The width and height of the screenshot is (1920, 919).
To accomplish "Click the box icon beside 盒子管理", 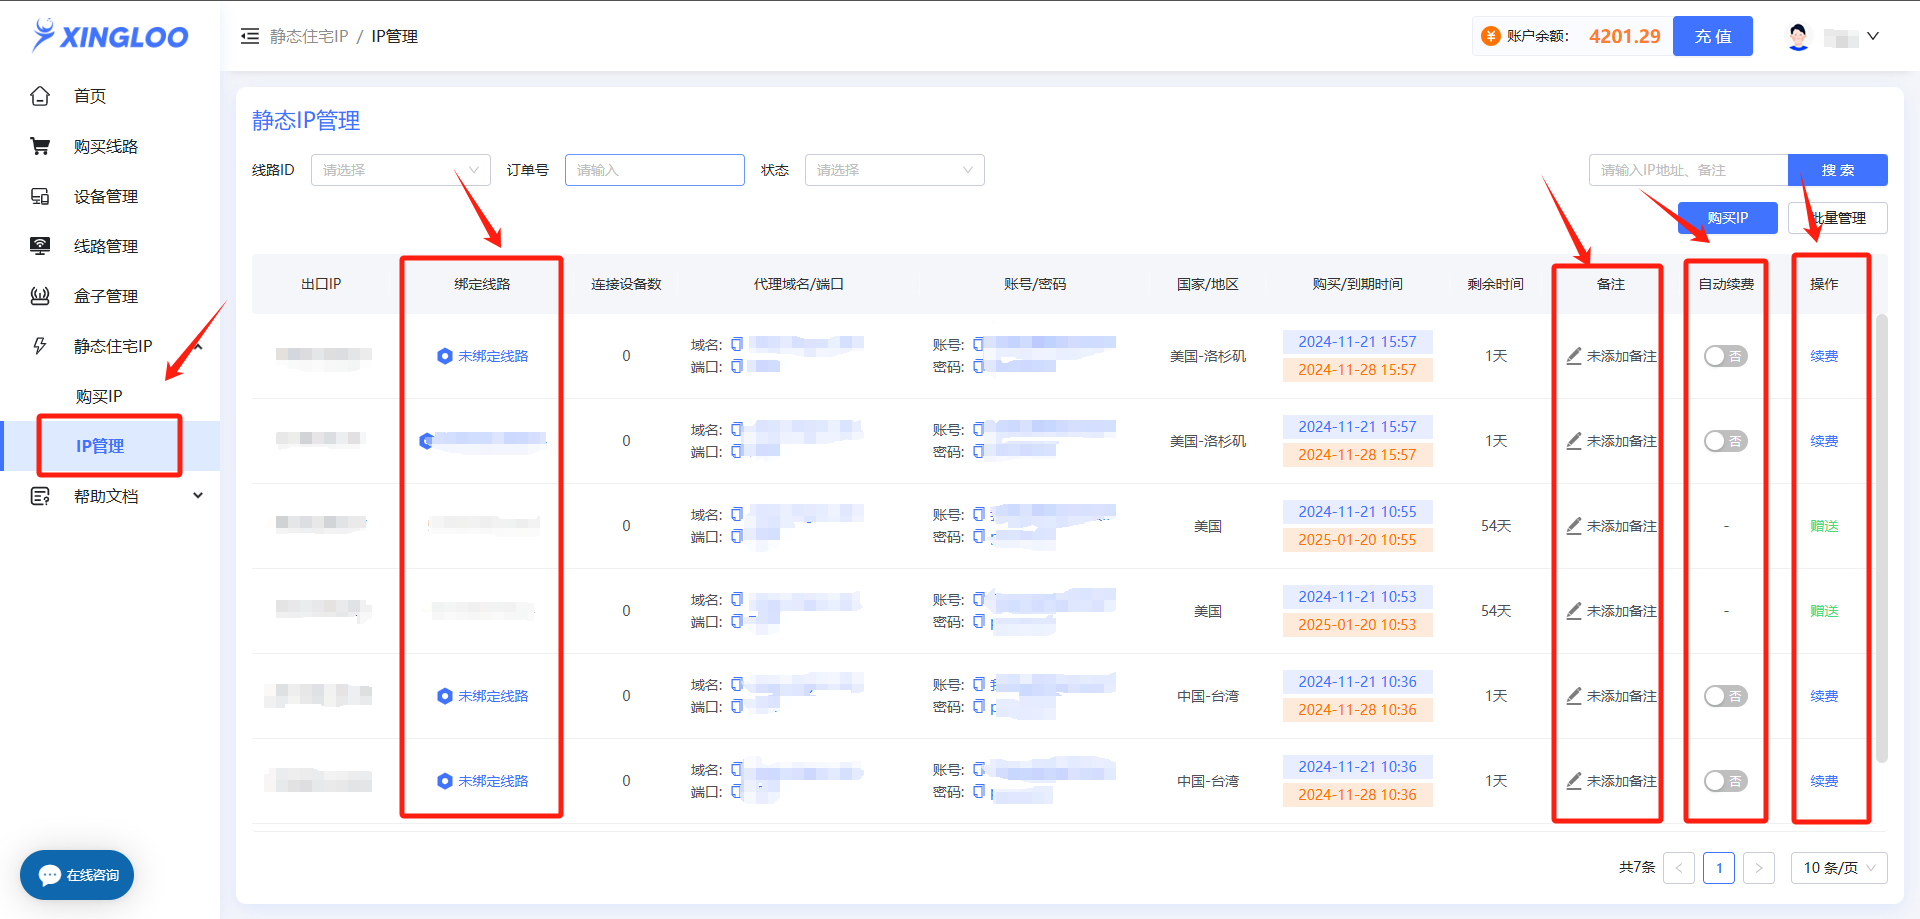I will click(x=40, y=296).
